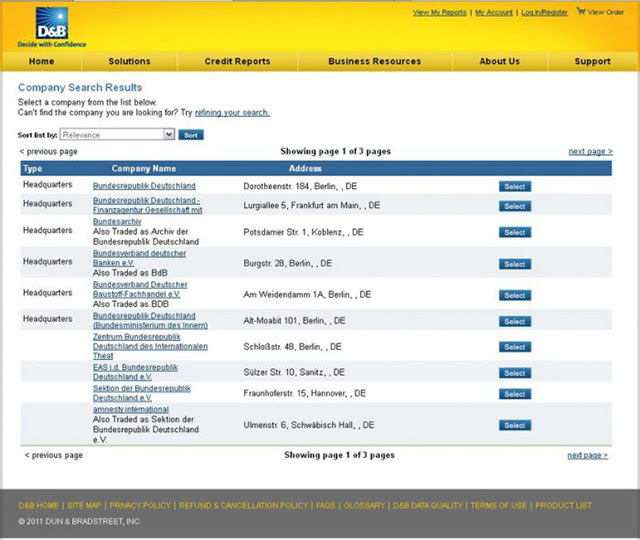Select the amnesty international Schwäbisch Hall entry

tap(514, 425)
